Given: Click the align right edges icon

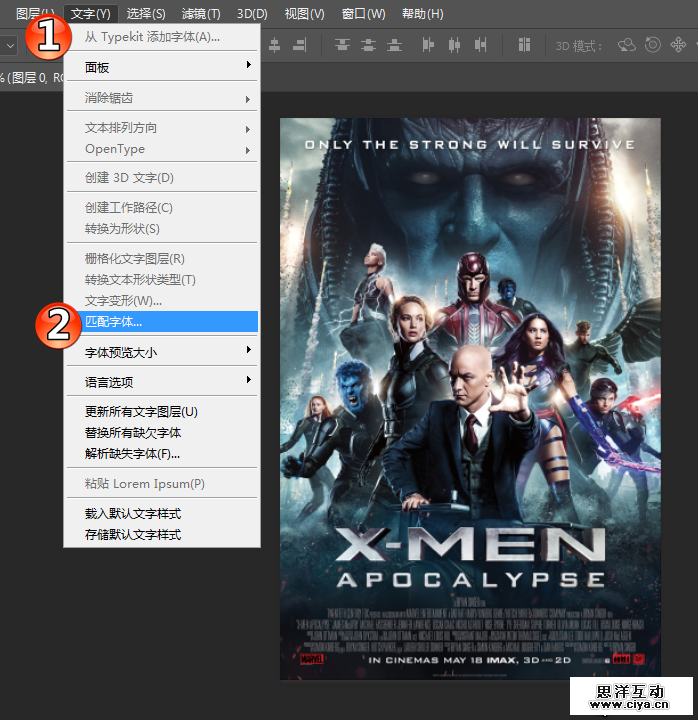Looking at the screenshot, I should (x=299, y=45).
